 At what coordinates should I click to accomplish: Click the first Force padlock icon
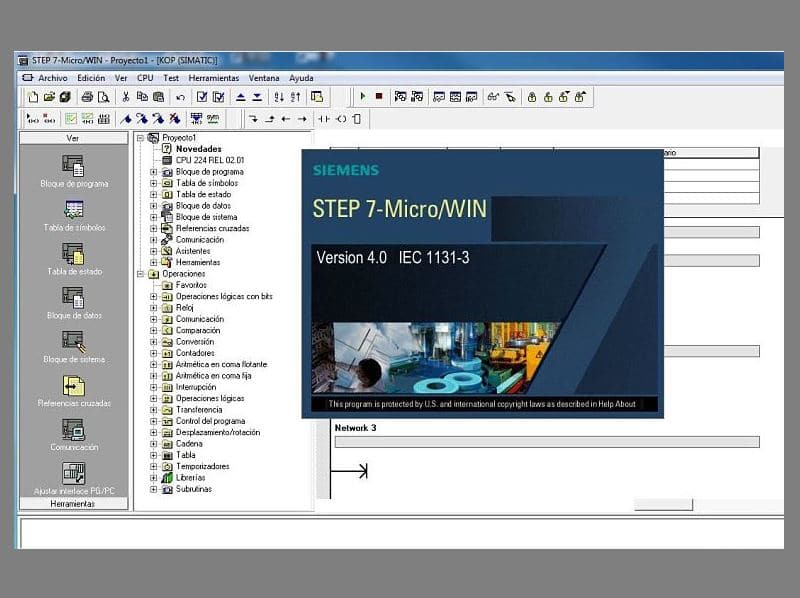(x=532, y=96)
